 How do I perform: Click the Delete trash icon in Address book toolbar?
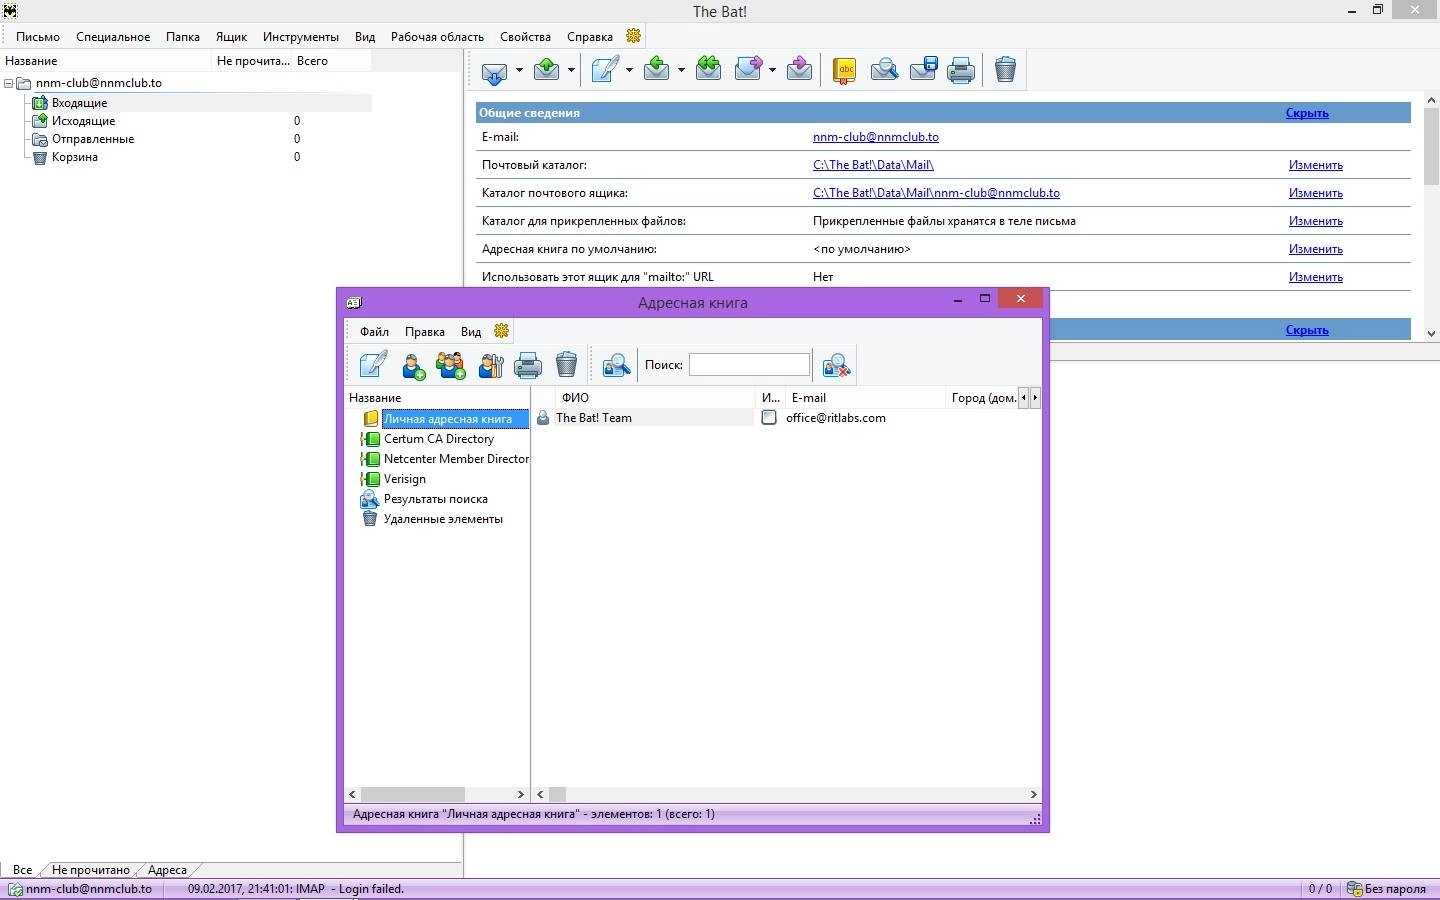(566, 365)
